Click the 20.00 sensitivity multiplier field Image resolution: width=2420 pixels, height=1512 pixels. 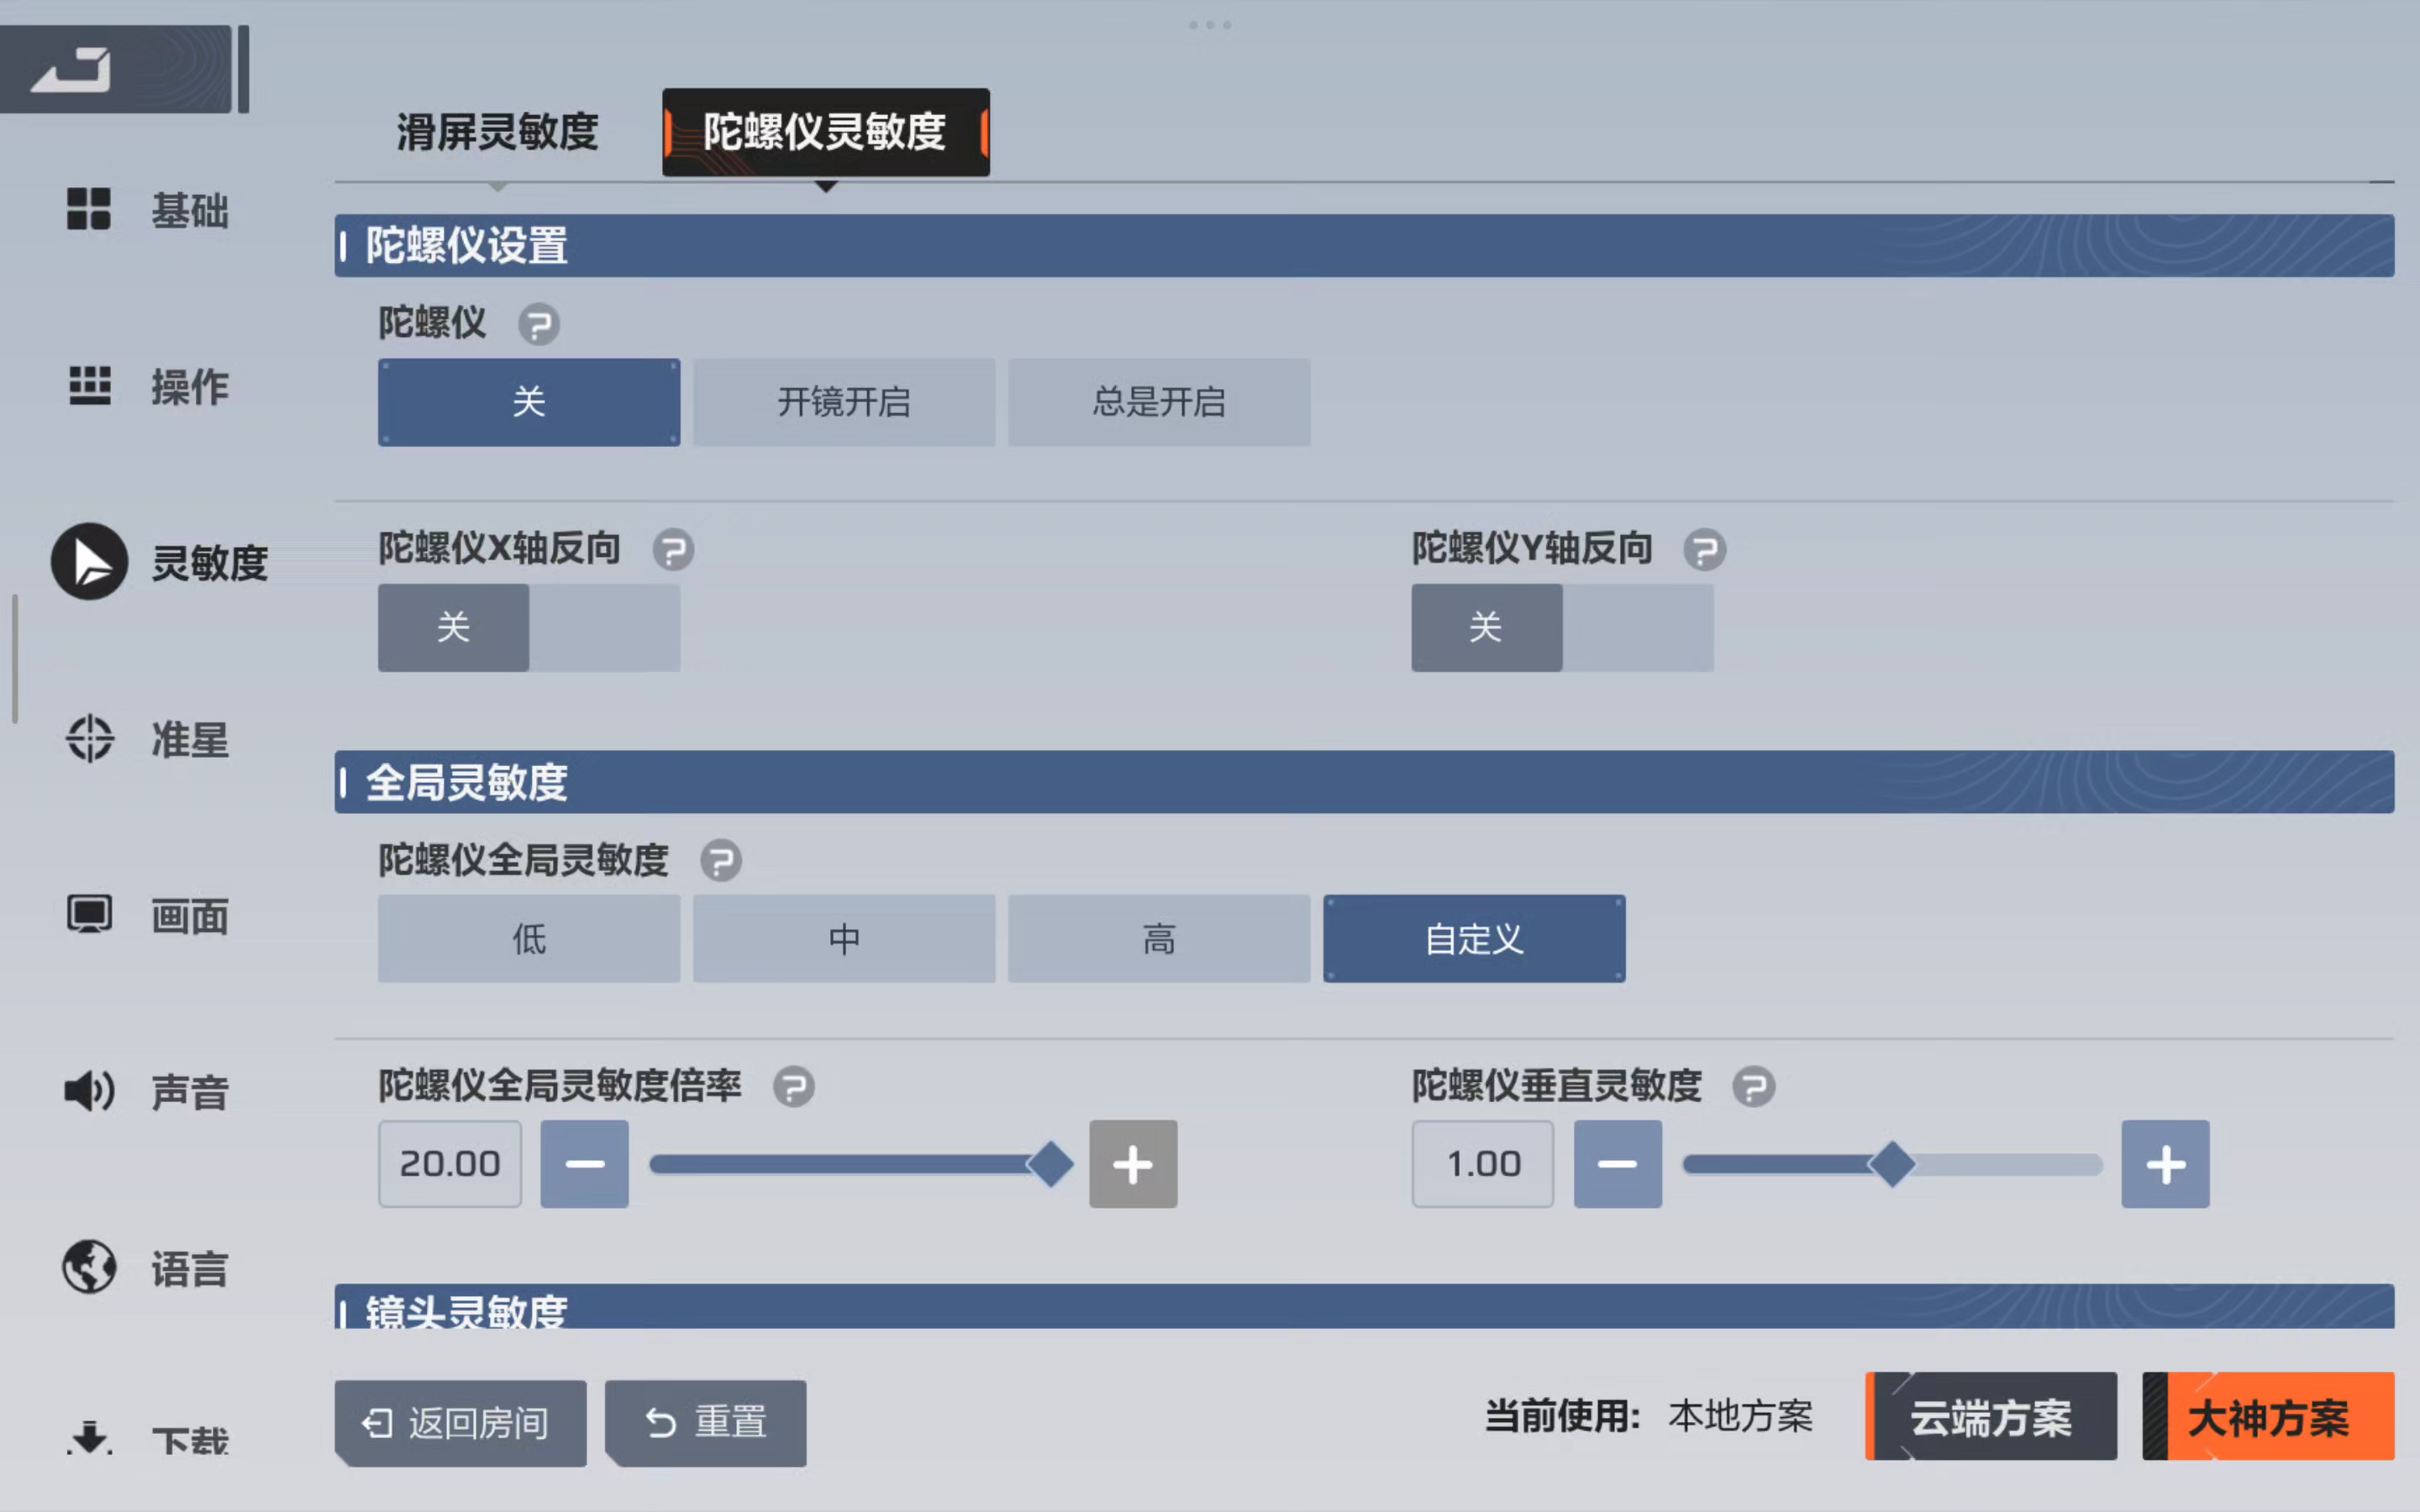450,1164
